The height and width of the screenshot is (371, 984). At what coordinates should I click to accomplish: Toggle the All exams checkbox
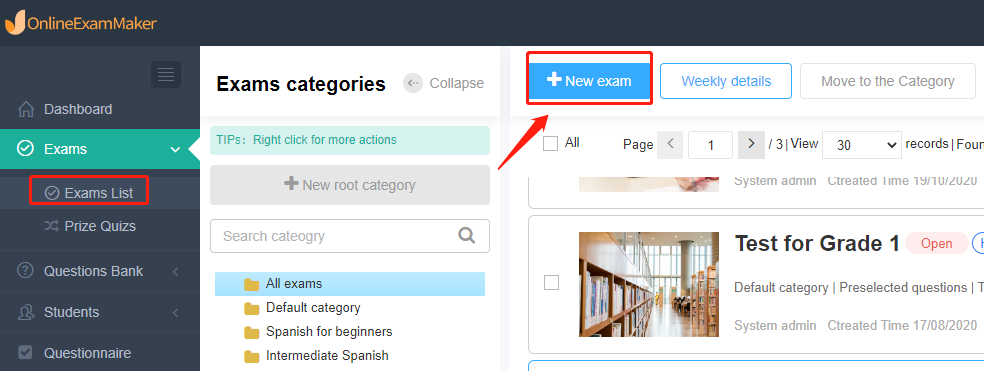tap(550, 144)
